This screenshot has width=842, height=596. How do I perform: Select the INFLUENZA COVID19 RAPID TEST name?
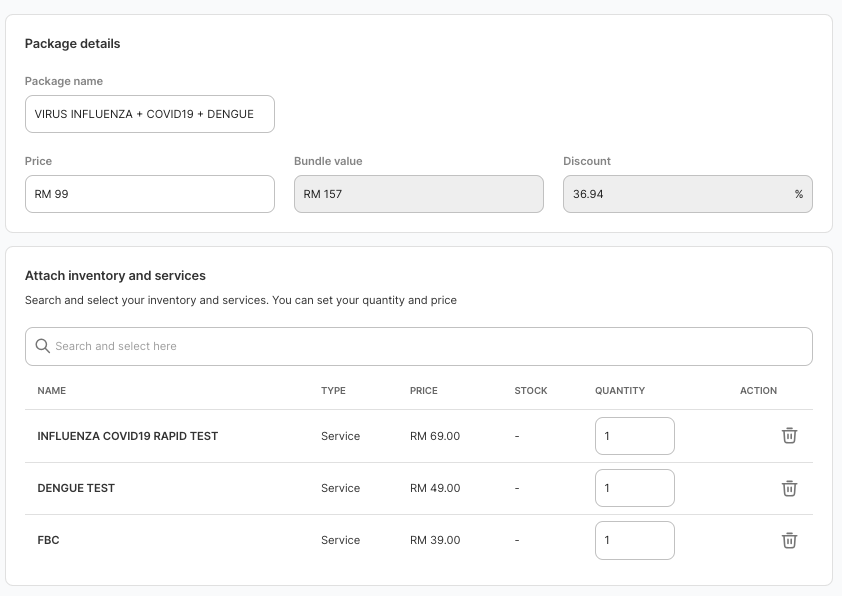127,436
